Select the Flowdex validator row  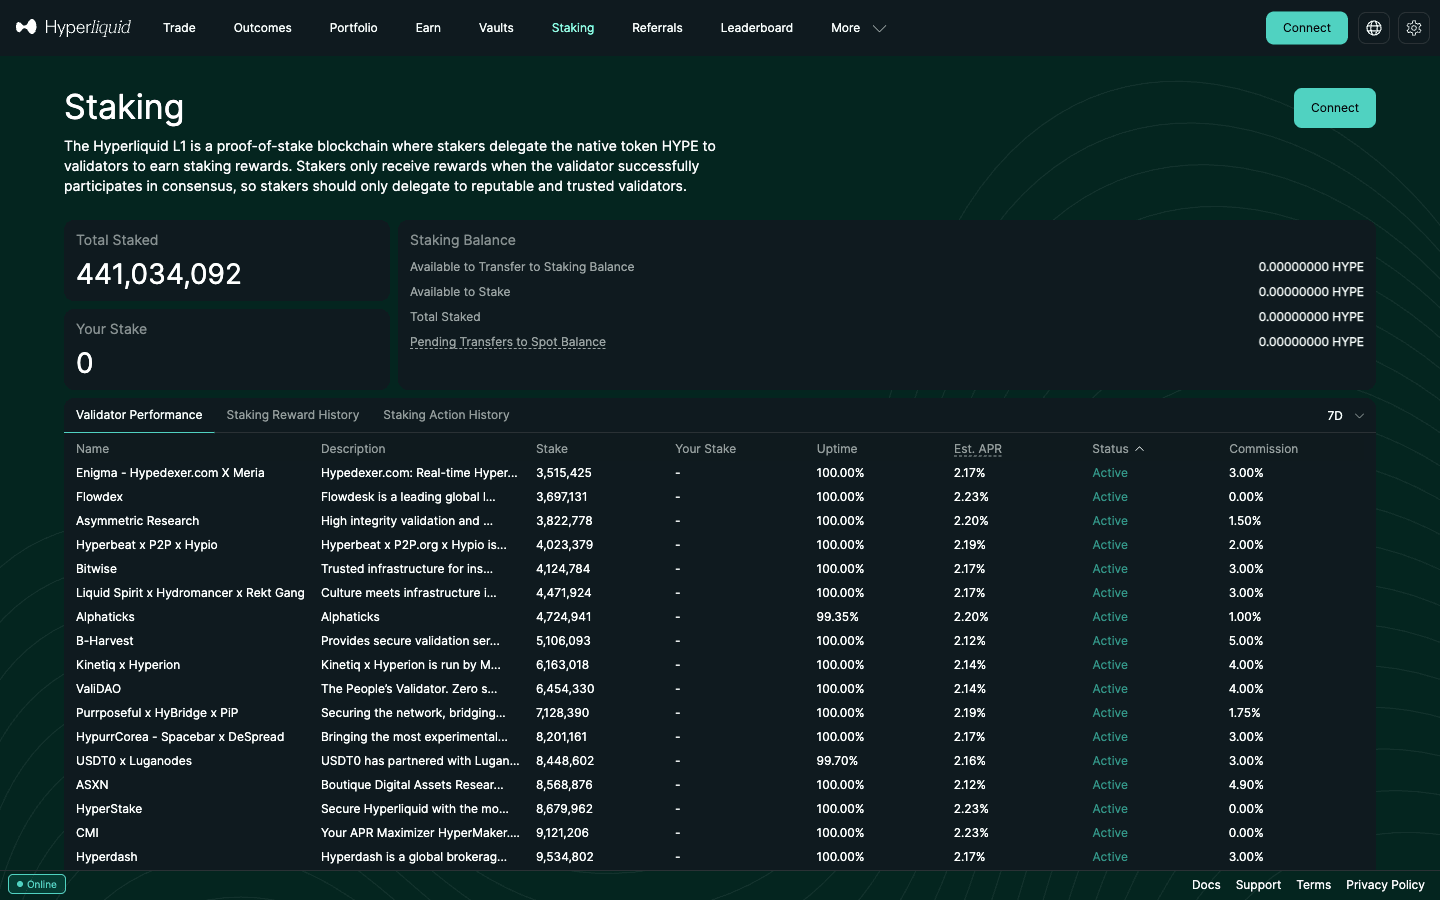click(x=720, y=497)
